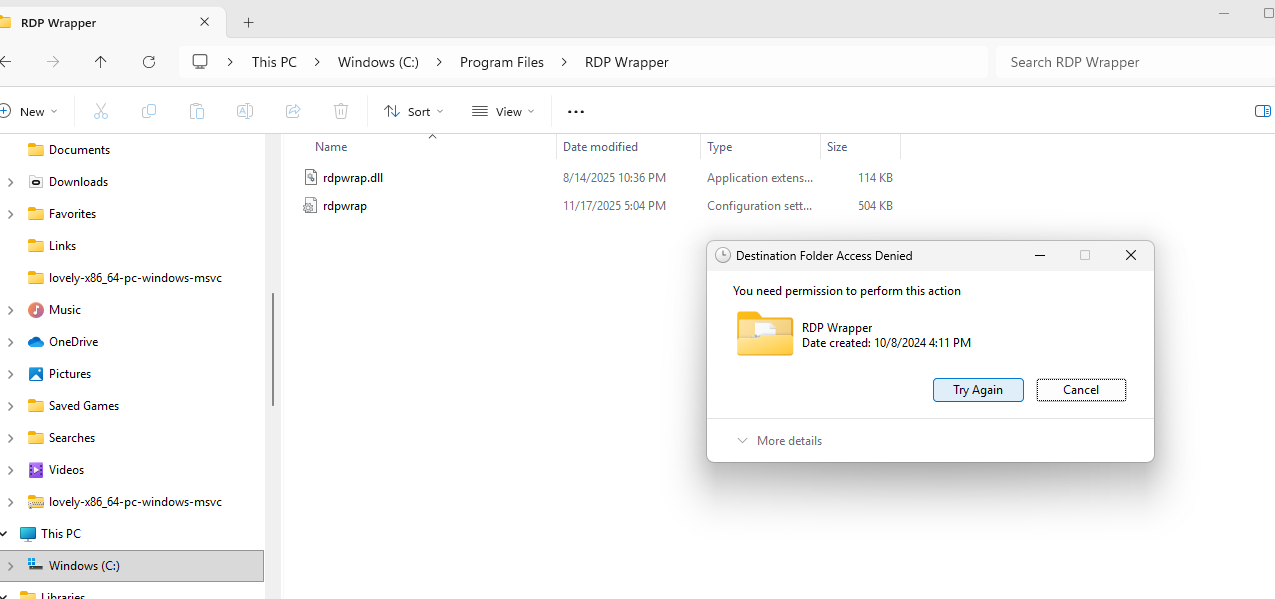Expand More details in the dialog

[779, 441]
